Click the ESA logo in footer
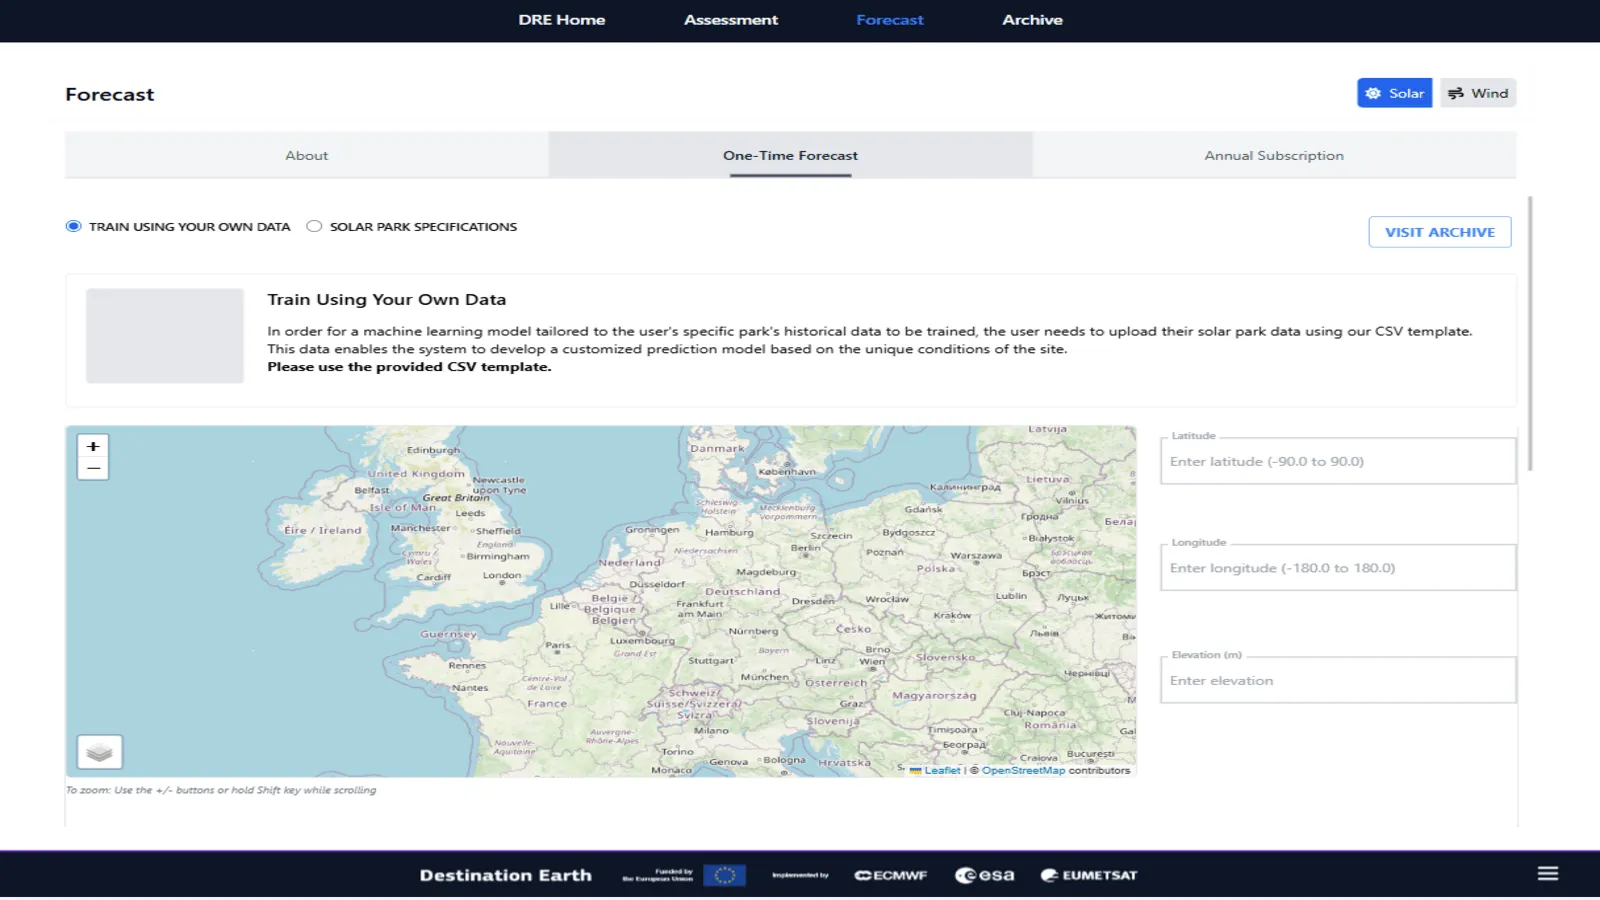 tap(984, 875)
